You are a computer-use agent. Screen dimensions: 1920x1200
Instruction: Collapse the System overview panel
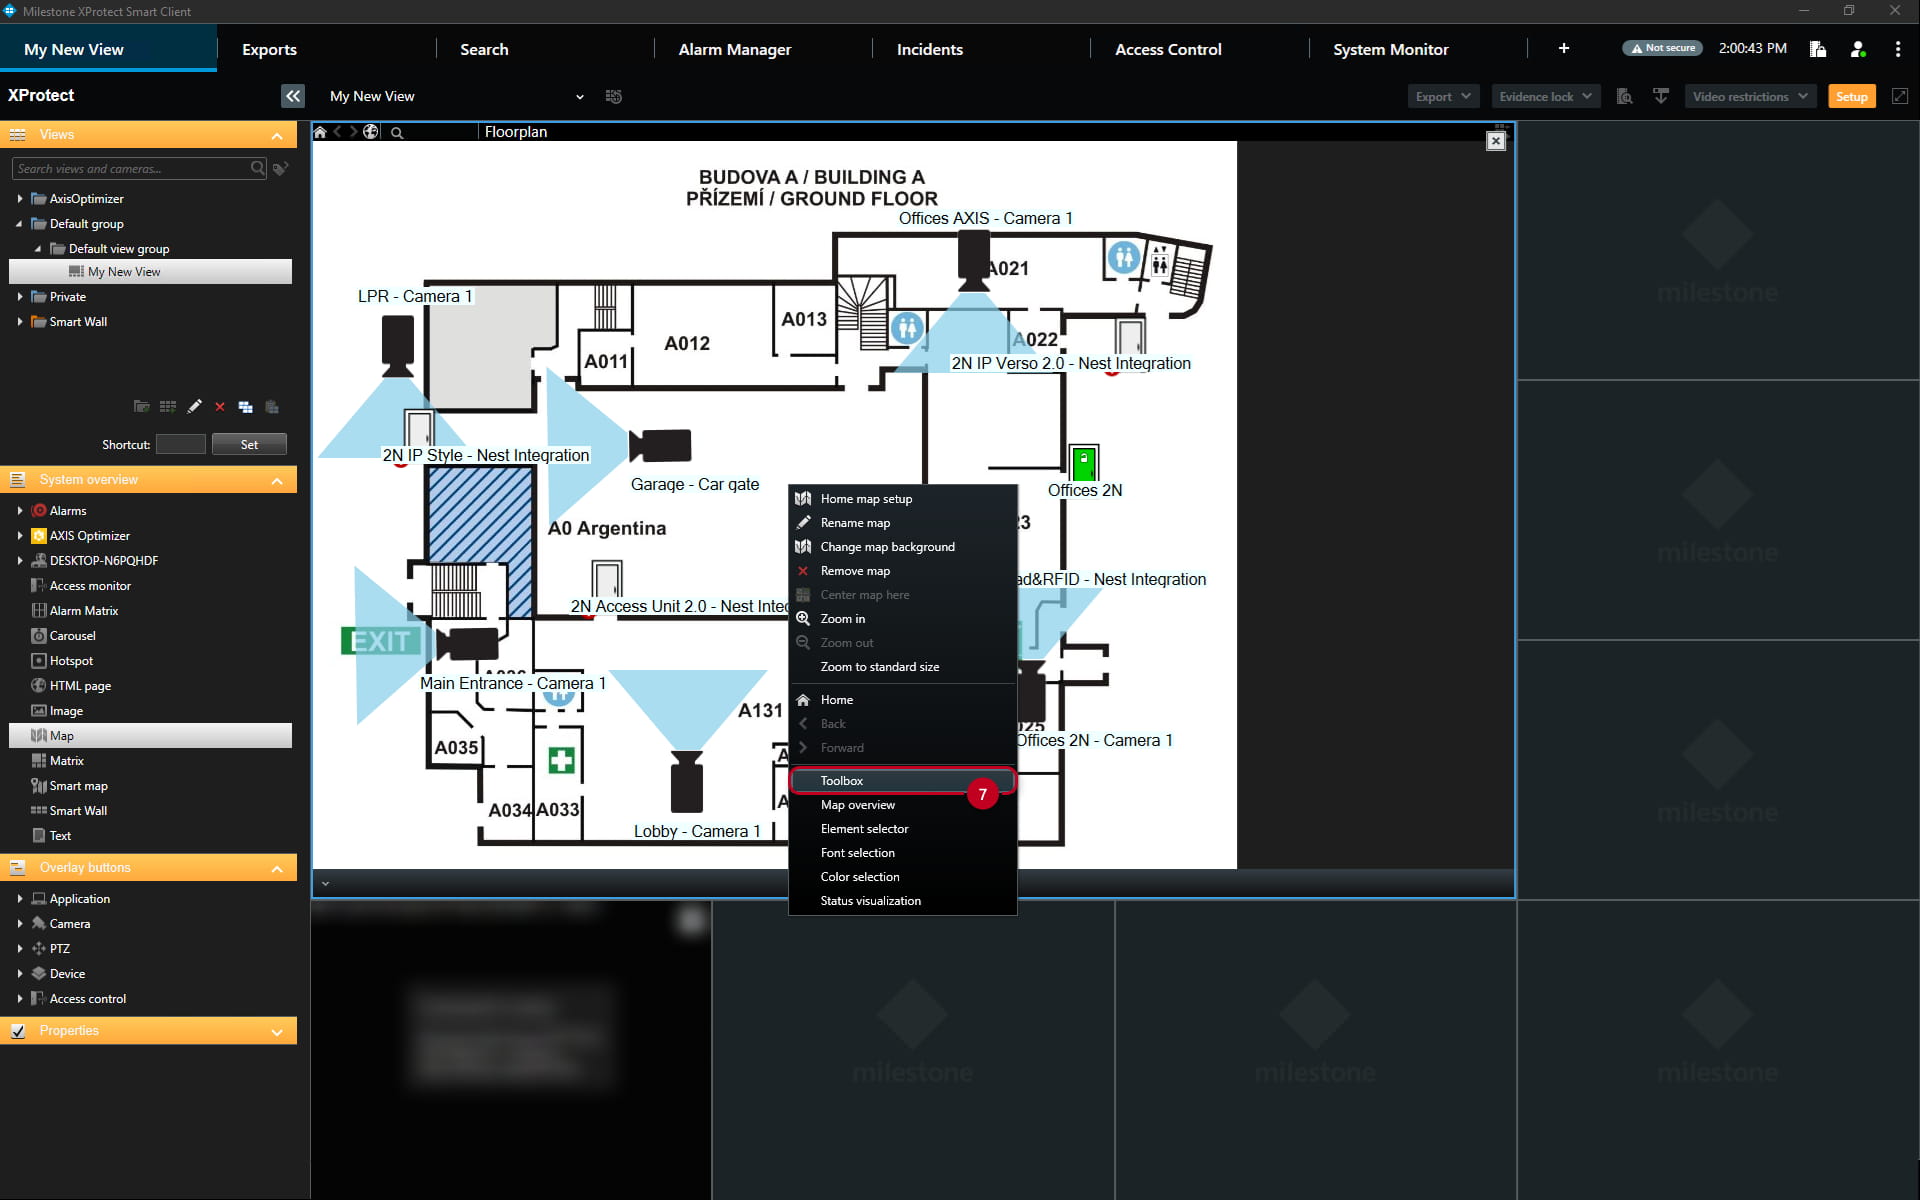coord(277,480)
